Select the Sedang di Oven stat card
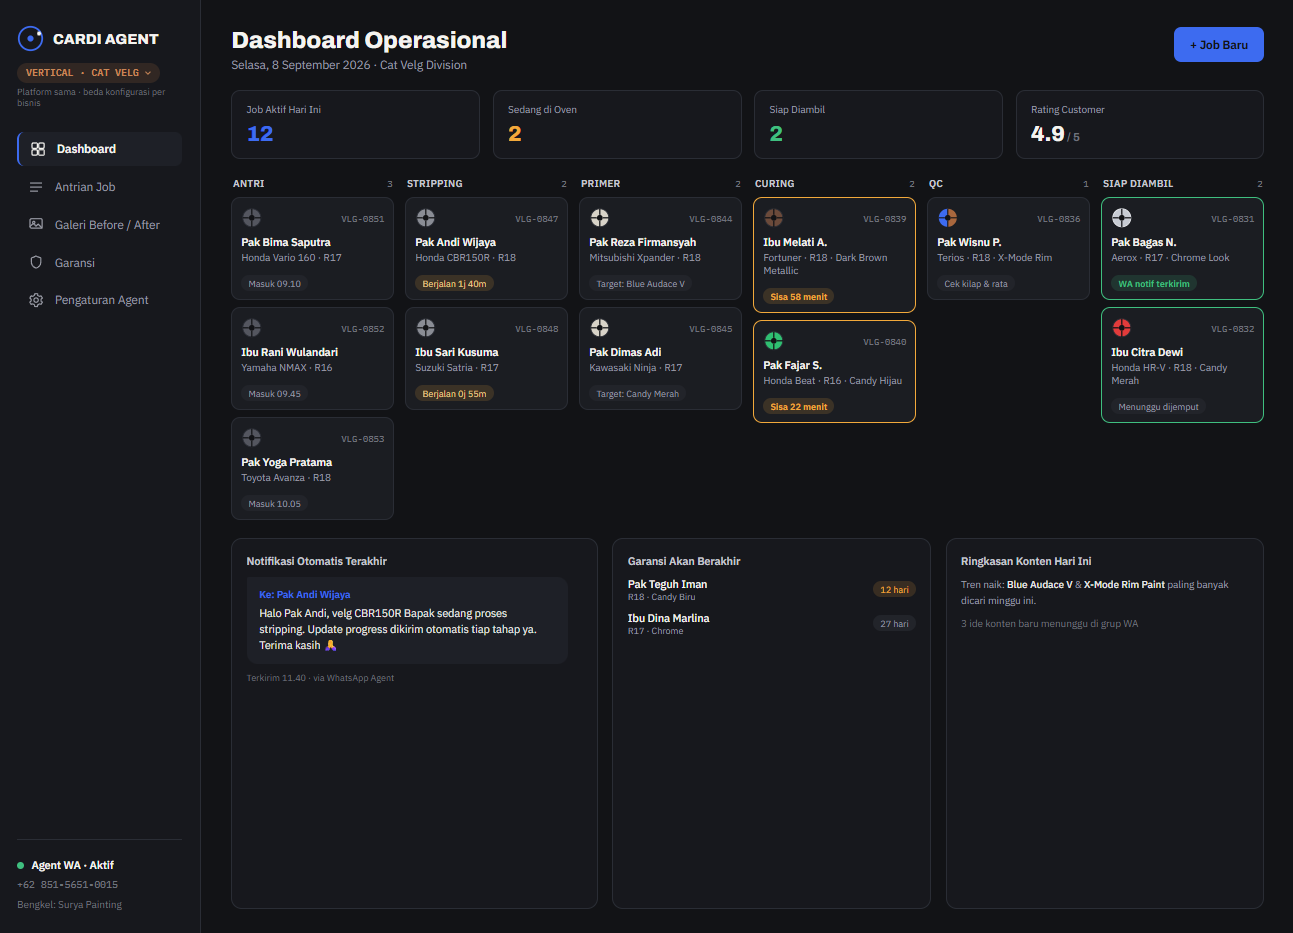The image size is (1293, 933). point(617,125)
